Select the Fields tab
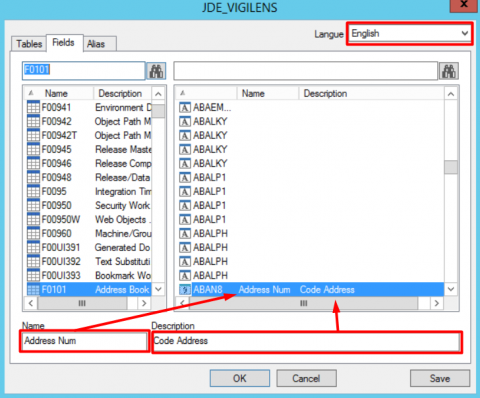 pyautogui.click(x=64, y=43)
